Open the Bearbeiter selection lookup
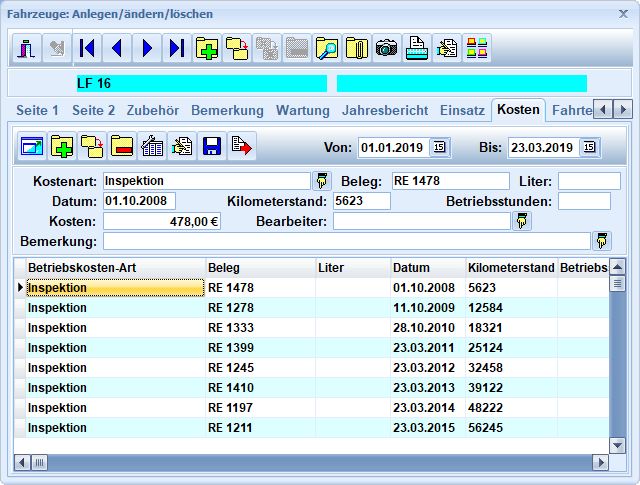640x485 pixels. click(x=522, y=221)
